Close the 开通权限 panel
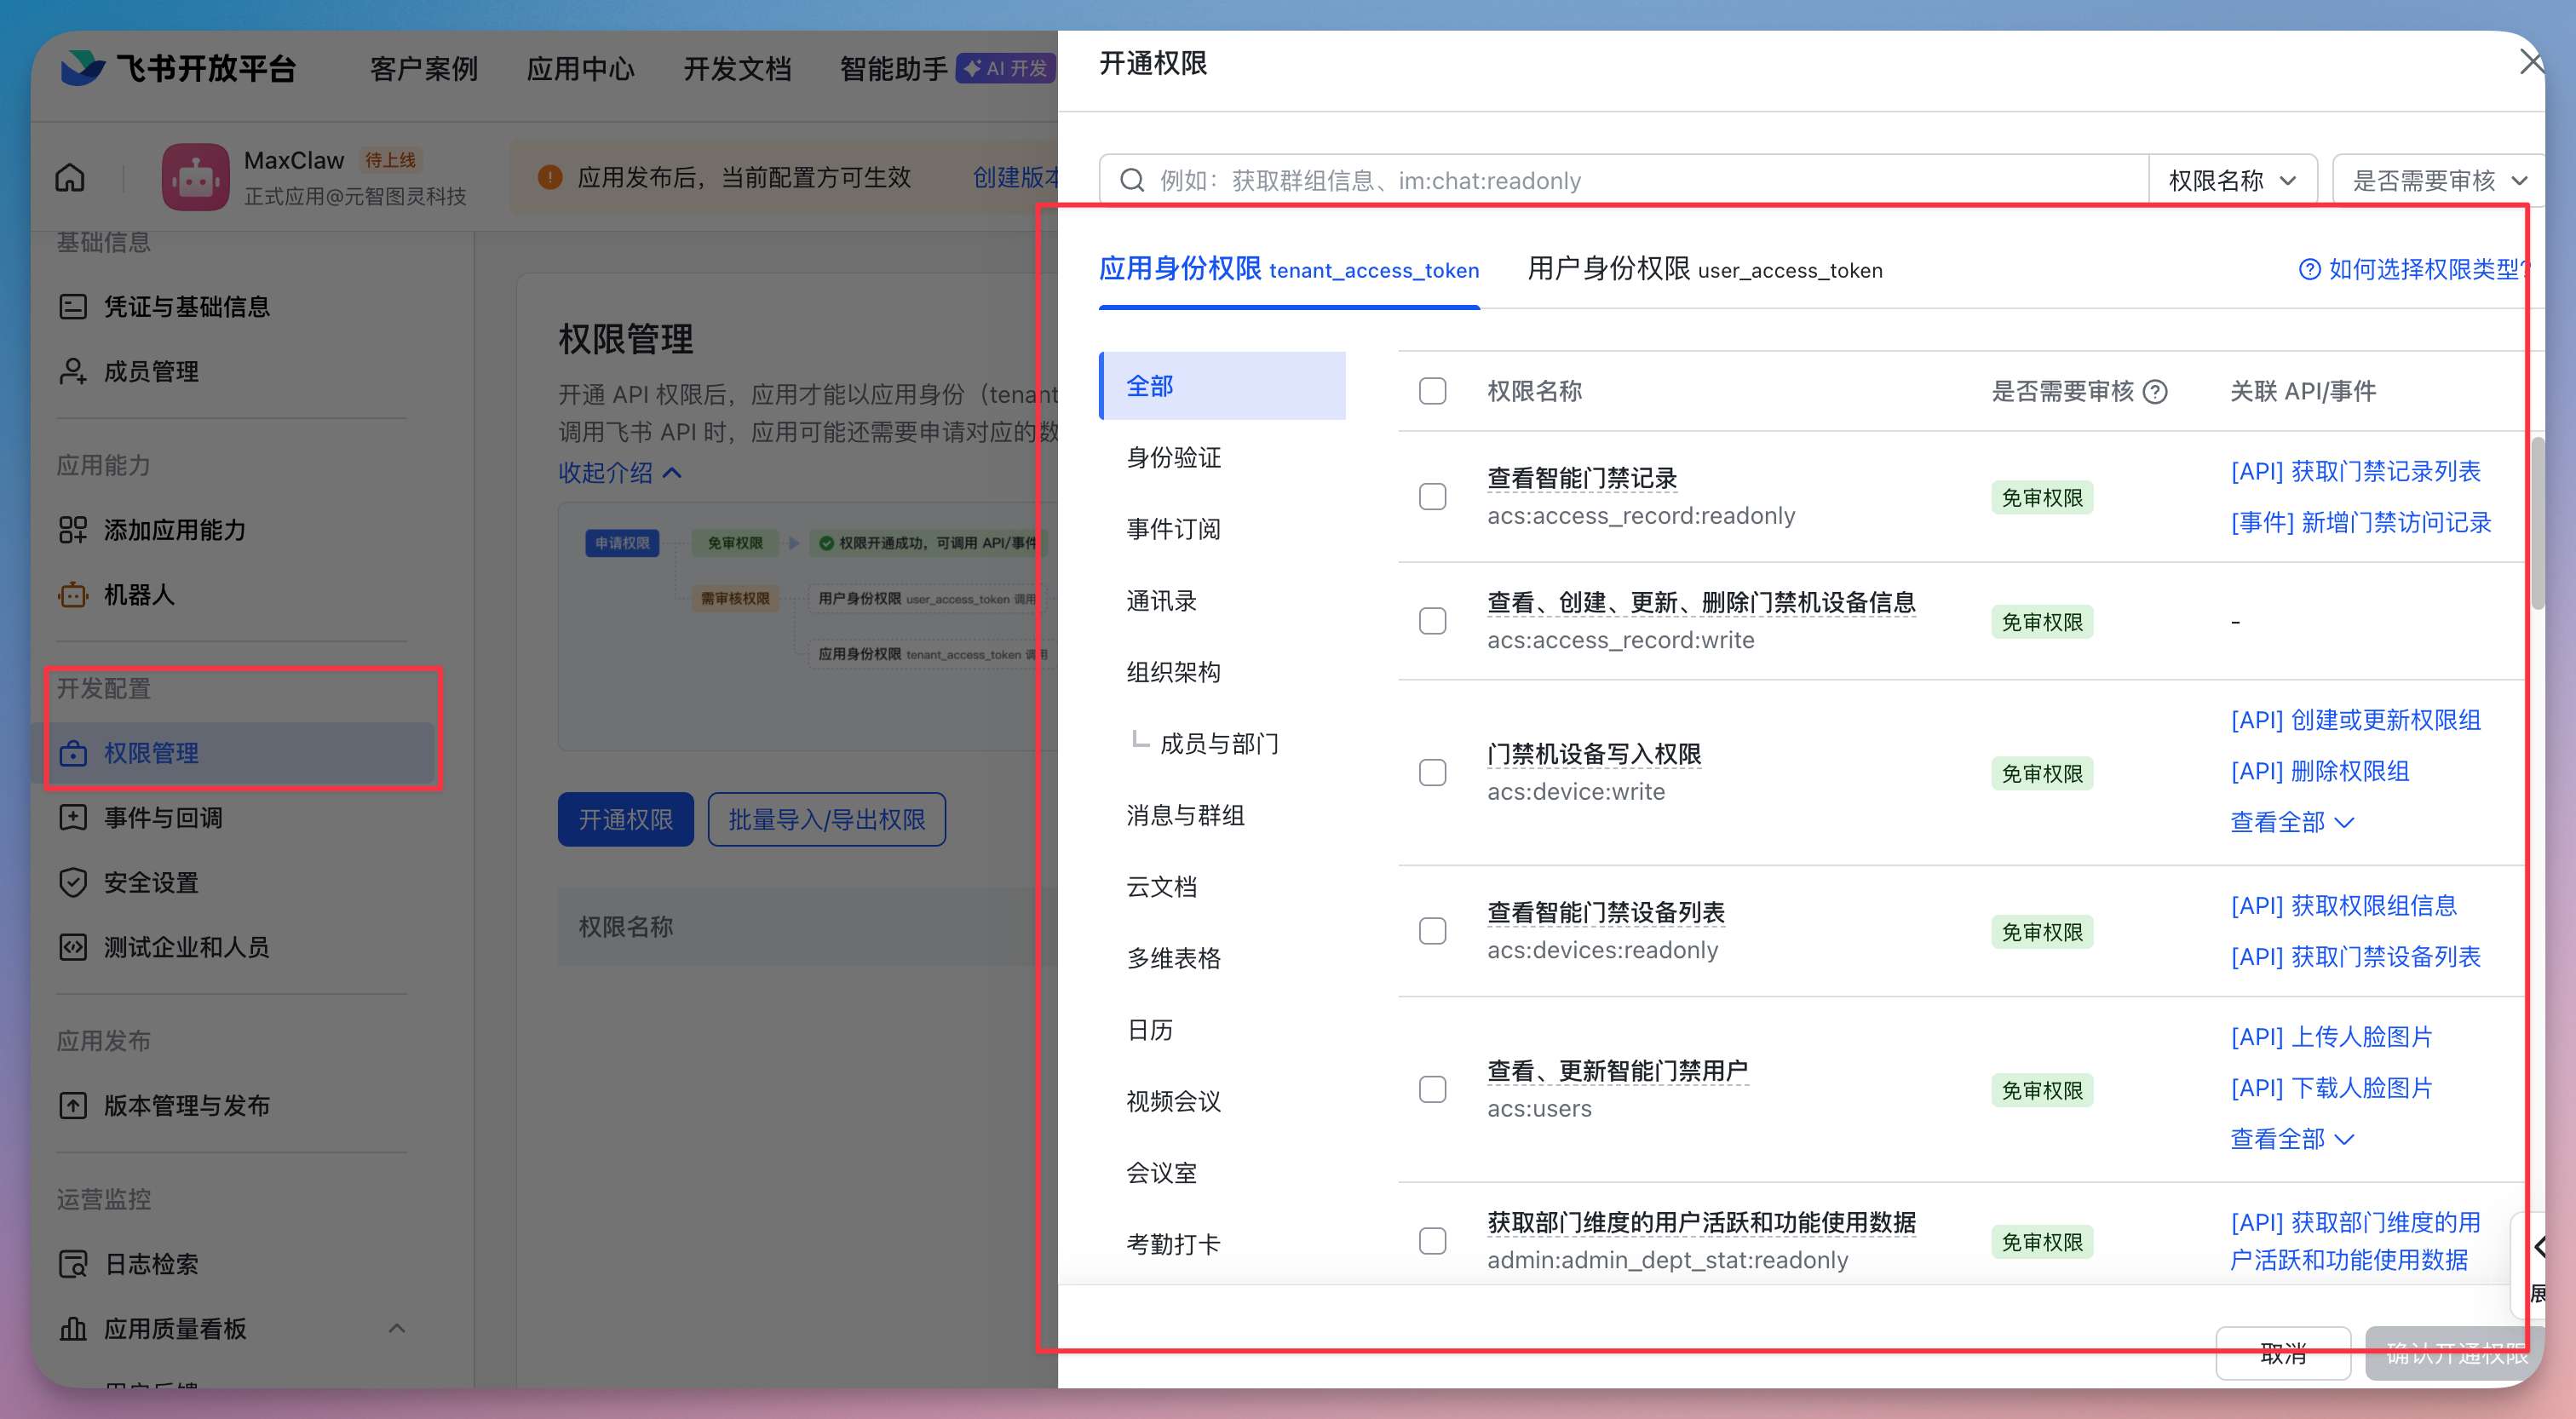The image size is (2576, 1419). pos(2530,62)
